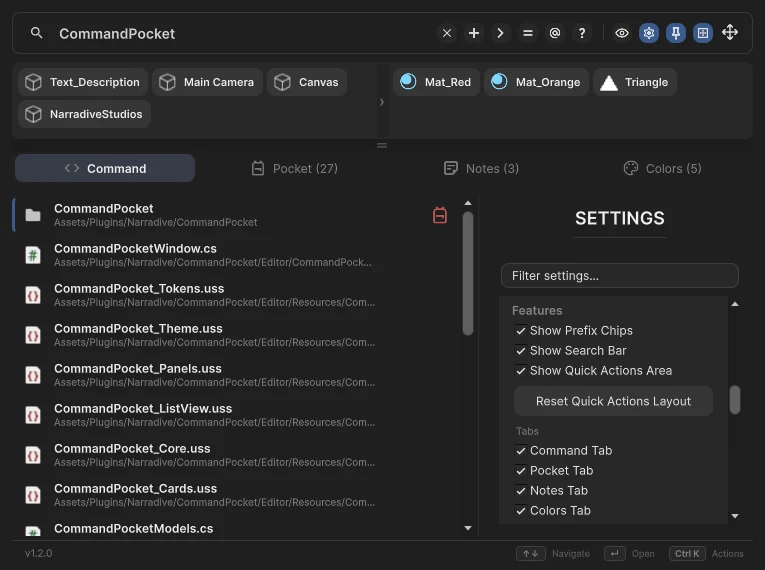Click the blue layout grid button

703,33
